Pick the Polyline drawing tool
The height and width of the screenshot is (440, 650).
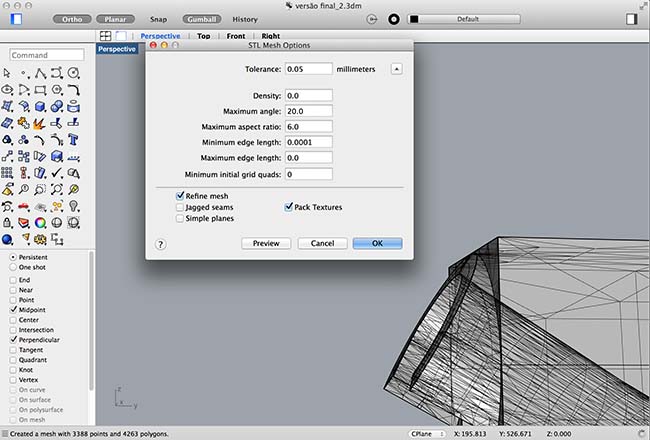point(40,73)
